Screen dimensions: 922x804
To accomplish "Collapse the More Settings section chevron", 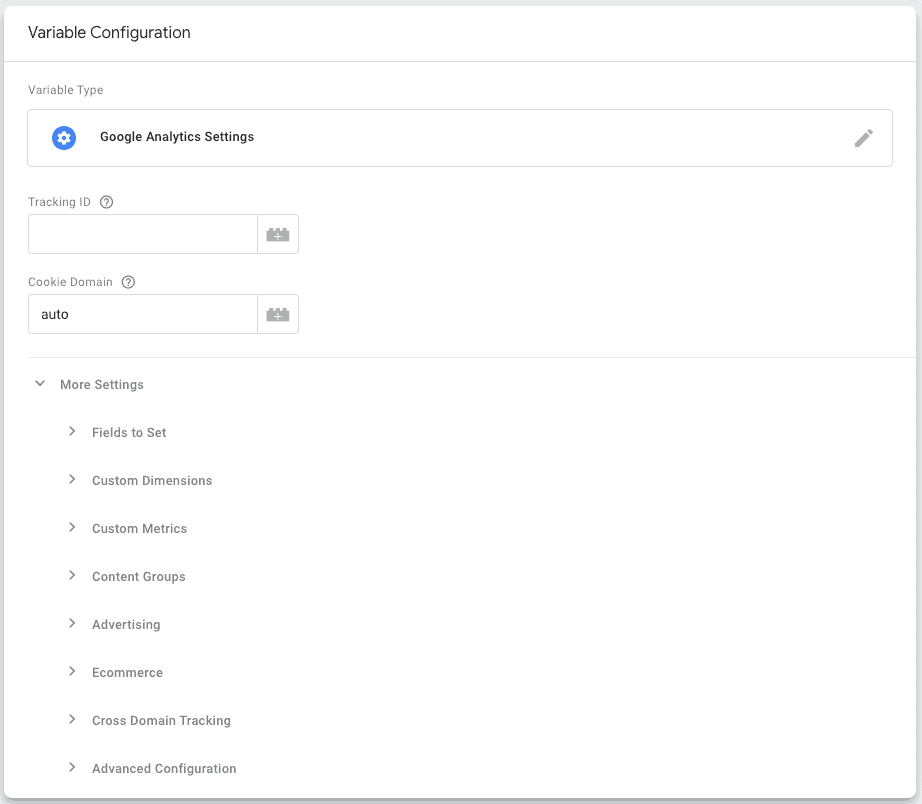I will point(40,384).
